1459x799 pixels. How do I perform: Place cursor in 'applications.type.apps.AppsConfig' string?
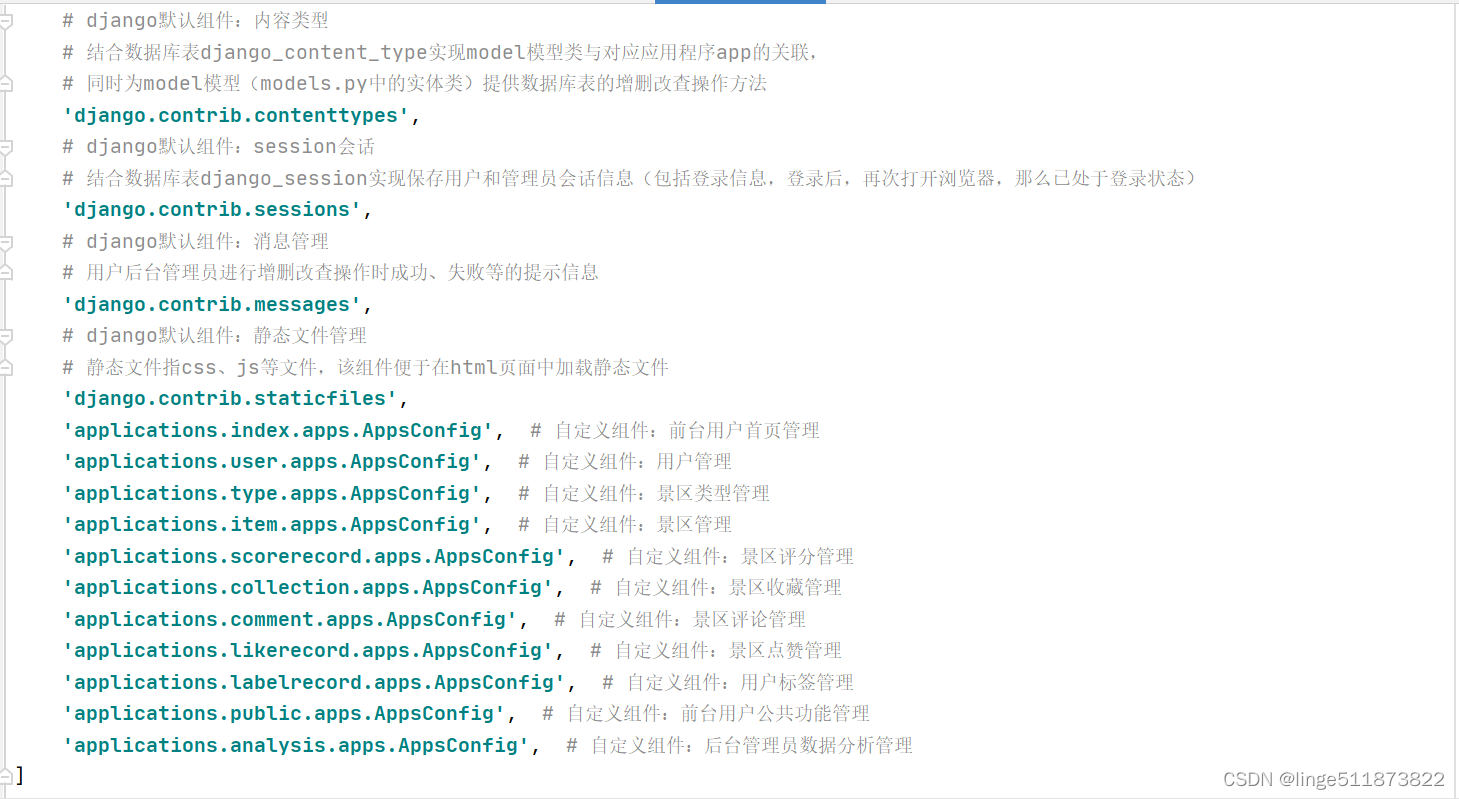272,494
